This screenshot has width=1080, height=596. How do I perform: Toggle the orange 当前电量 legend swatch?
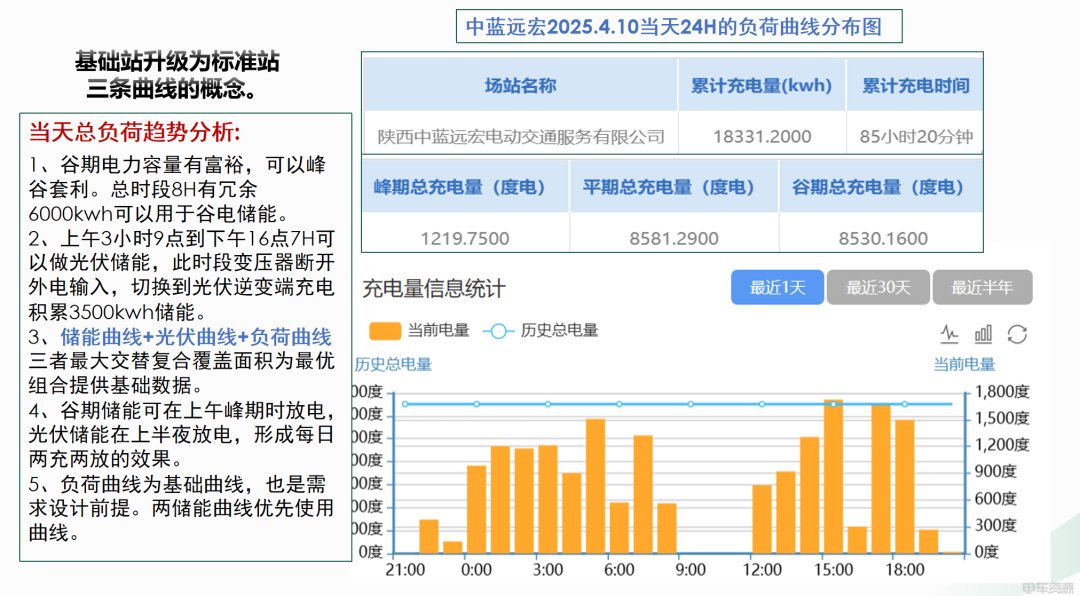click(385, 331)
